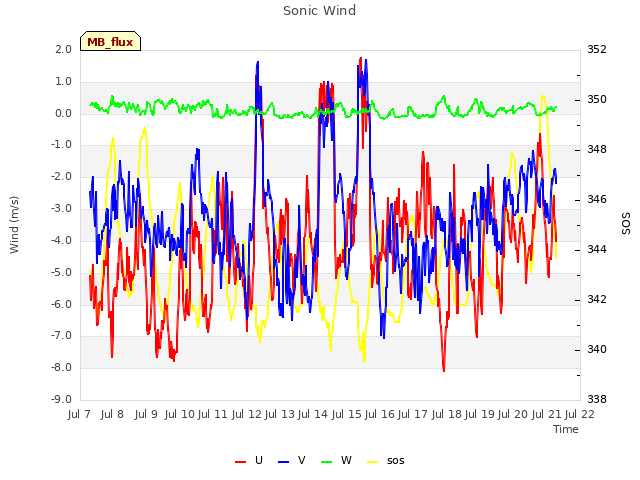This screenshot has height=480, width=640.
Task: Click the Sonic Wind chart title
Action: 319,10
